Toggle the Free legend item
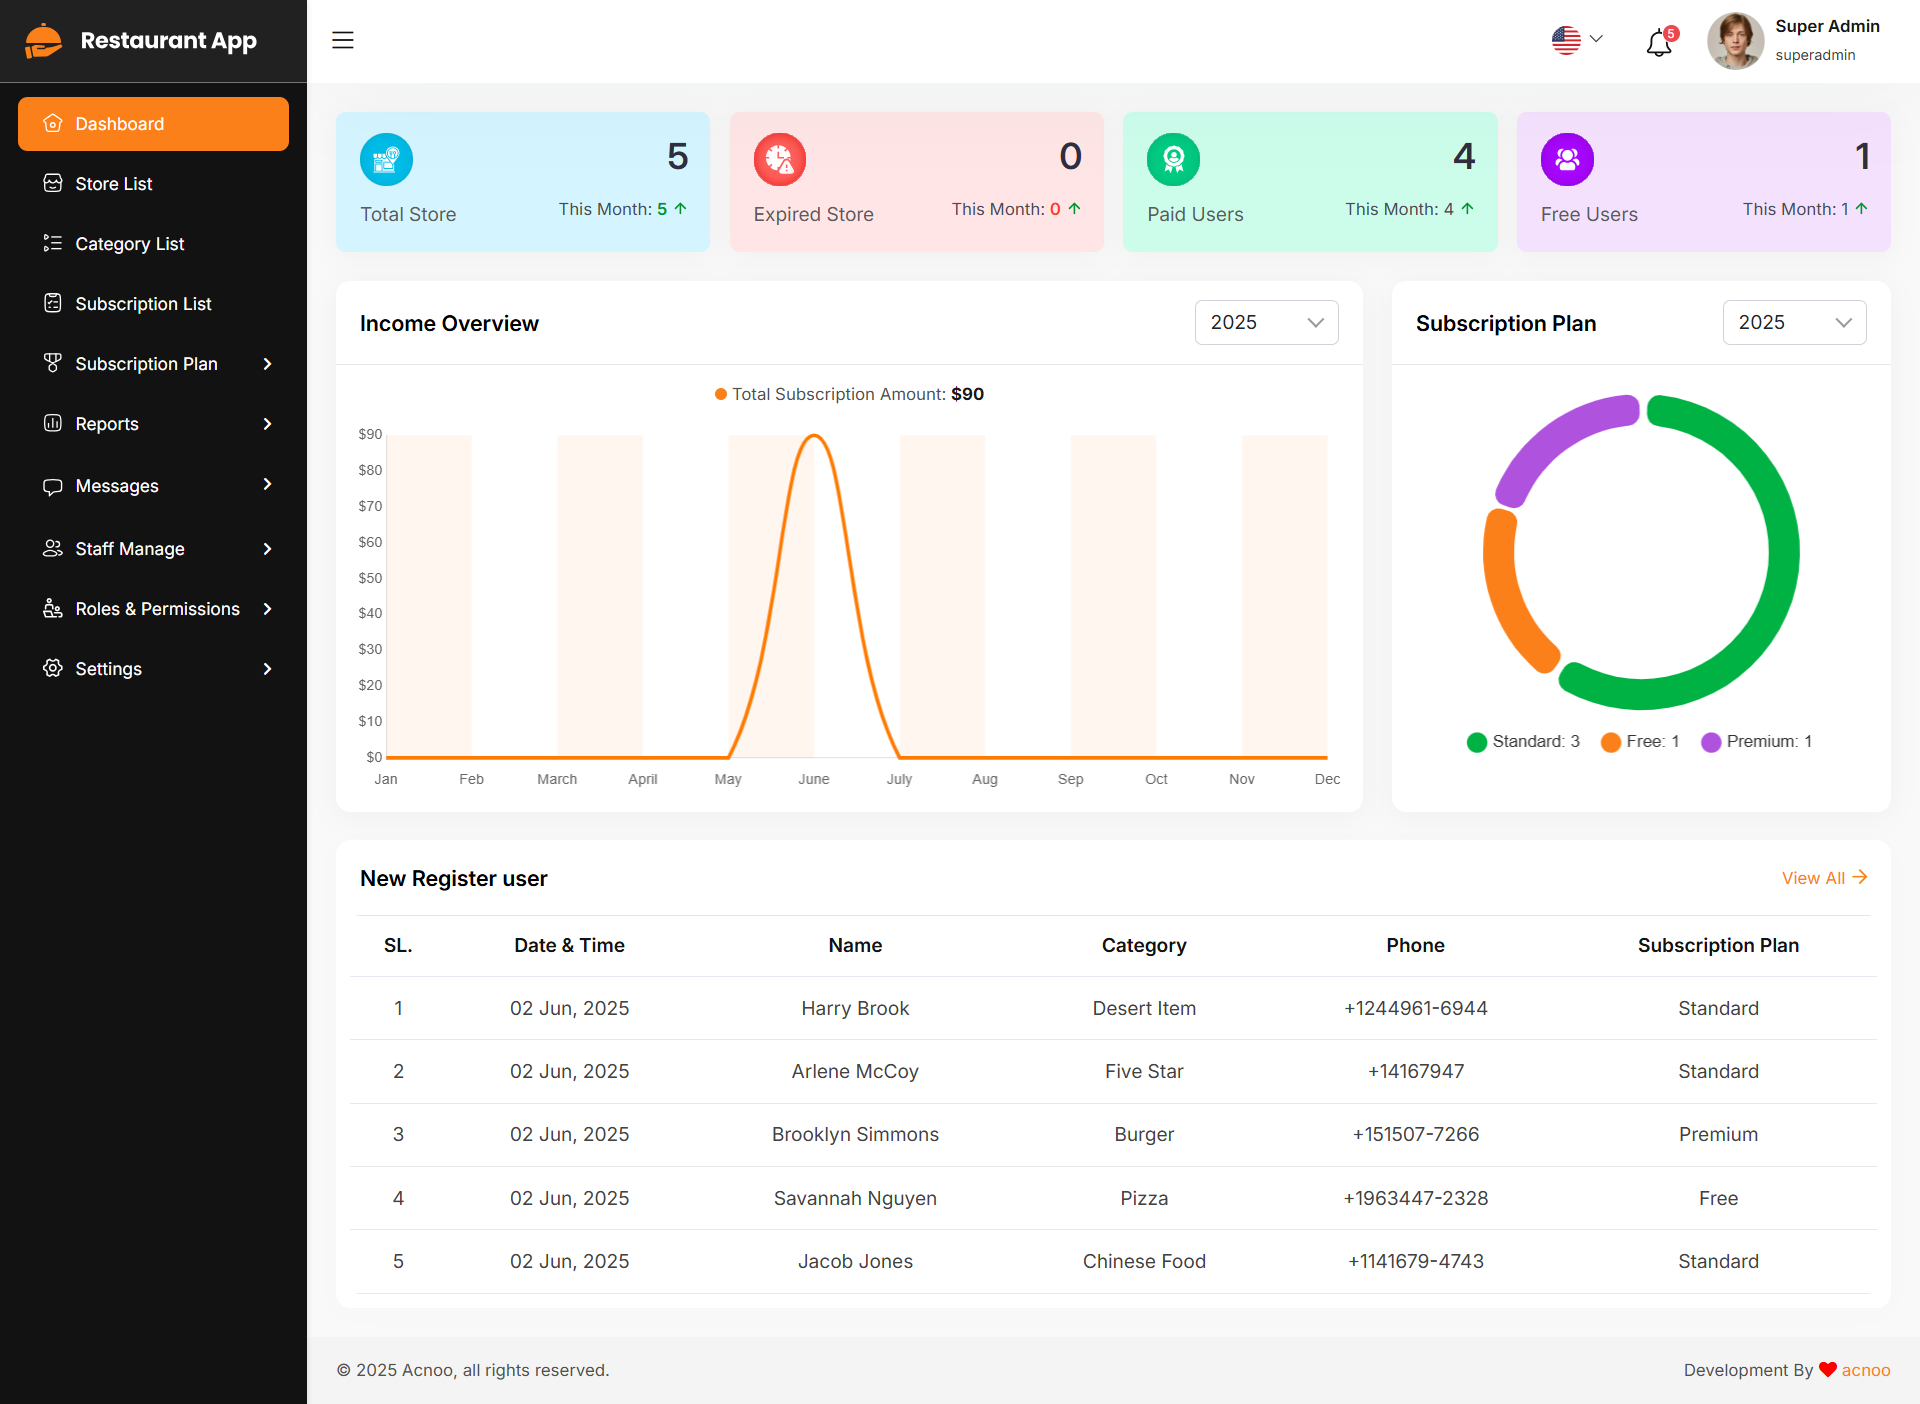This screenshot has width=1920, height=1404. pos(1640,742)
